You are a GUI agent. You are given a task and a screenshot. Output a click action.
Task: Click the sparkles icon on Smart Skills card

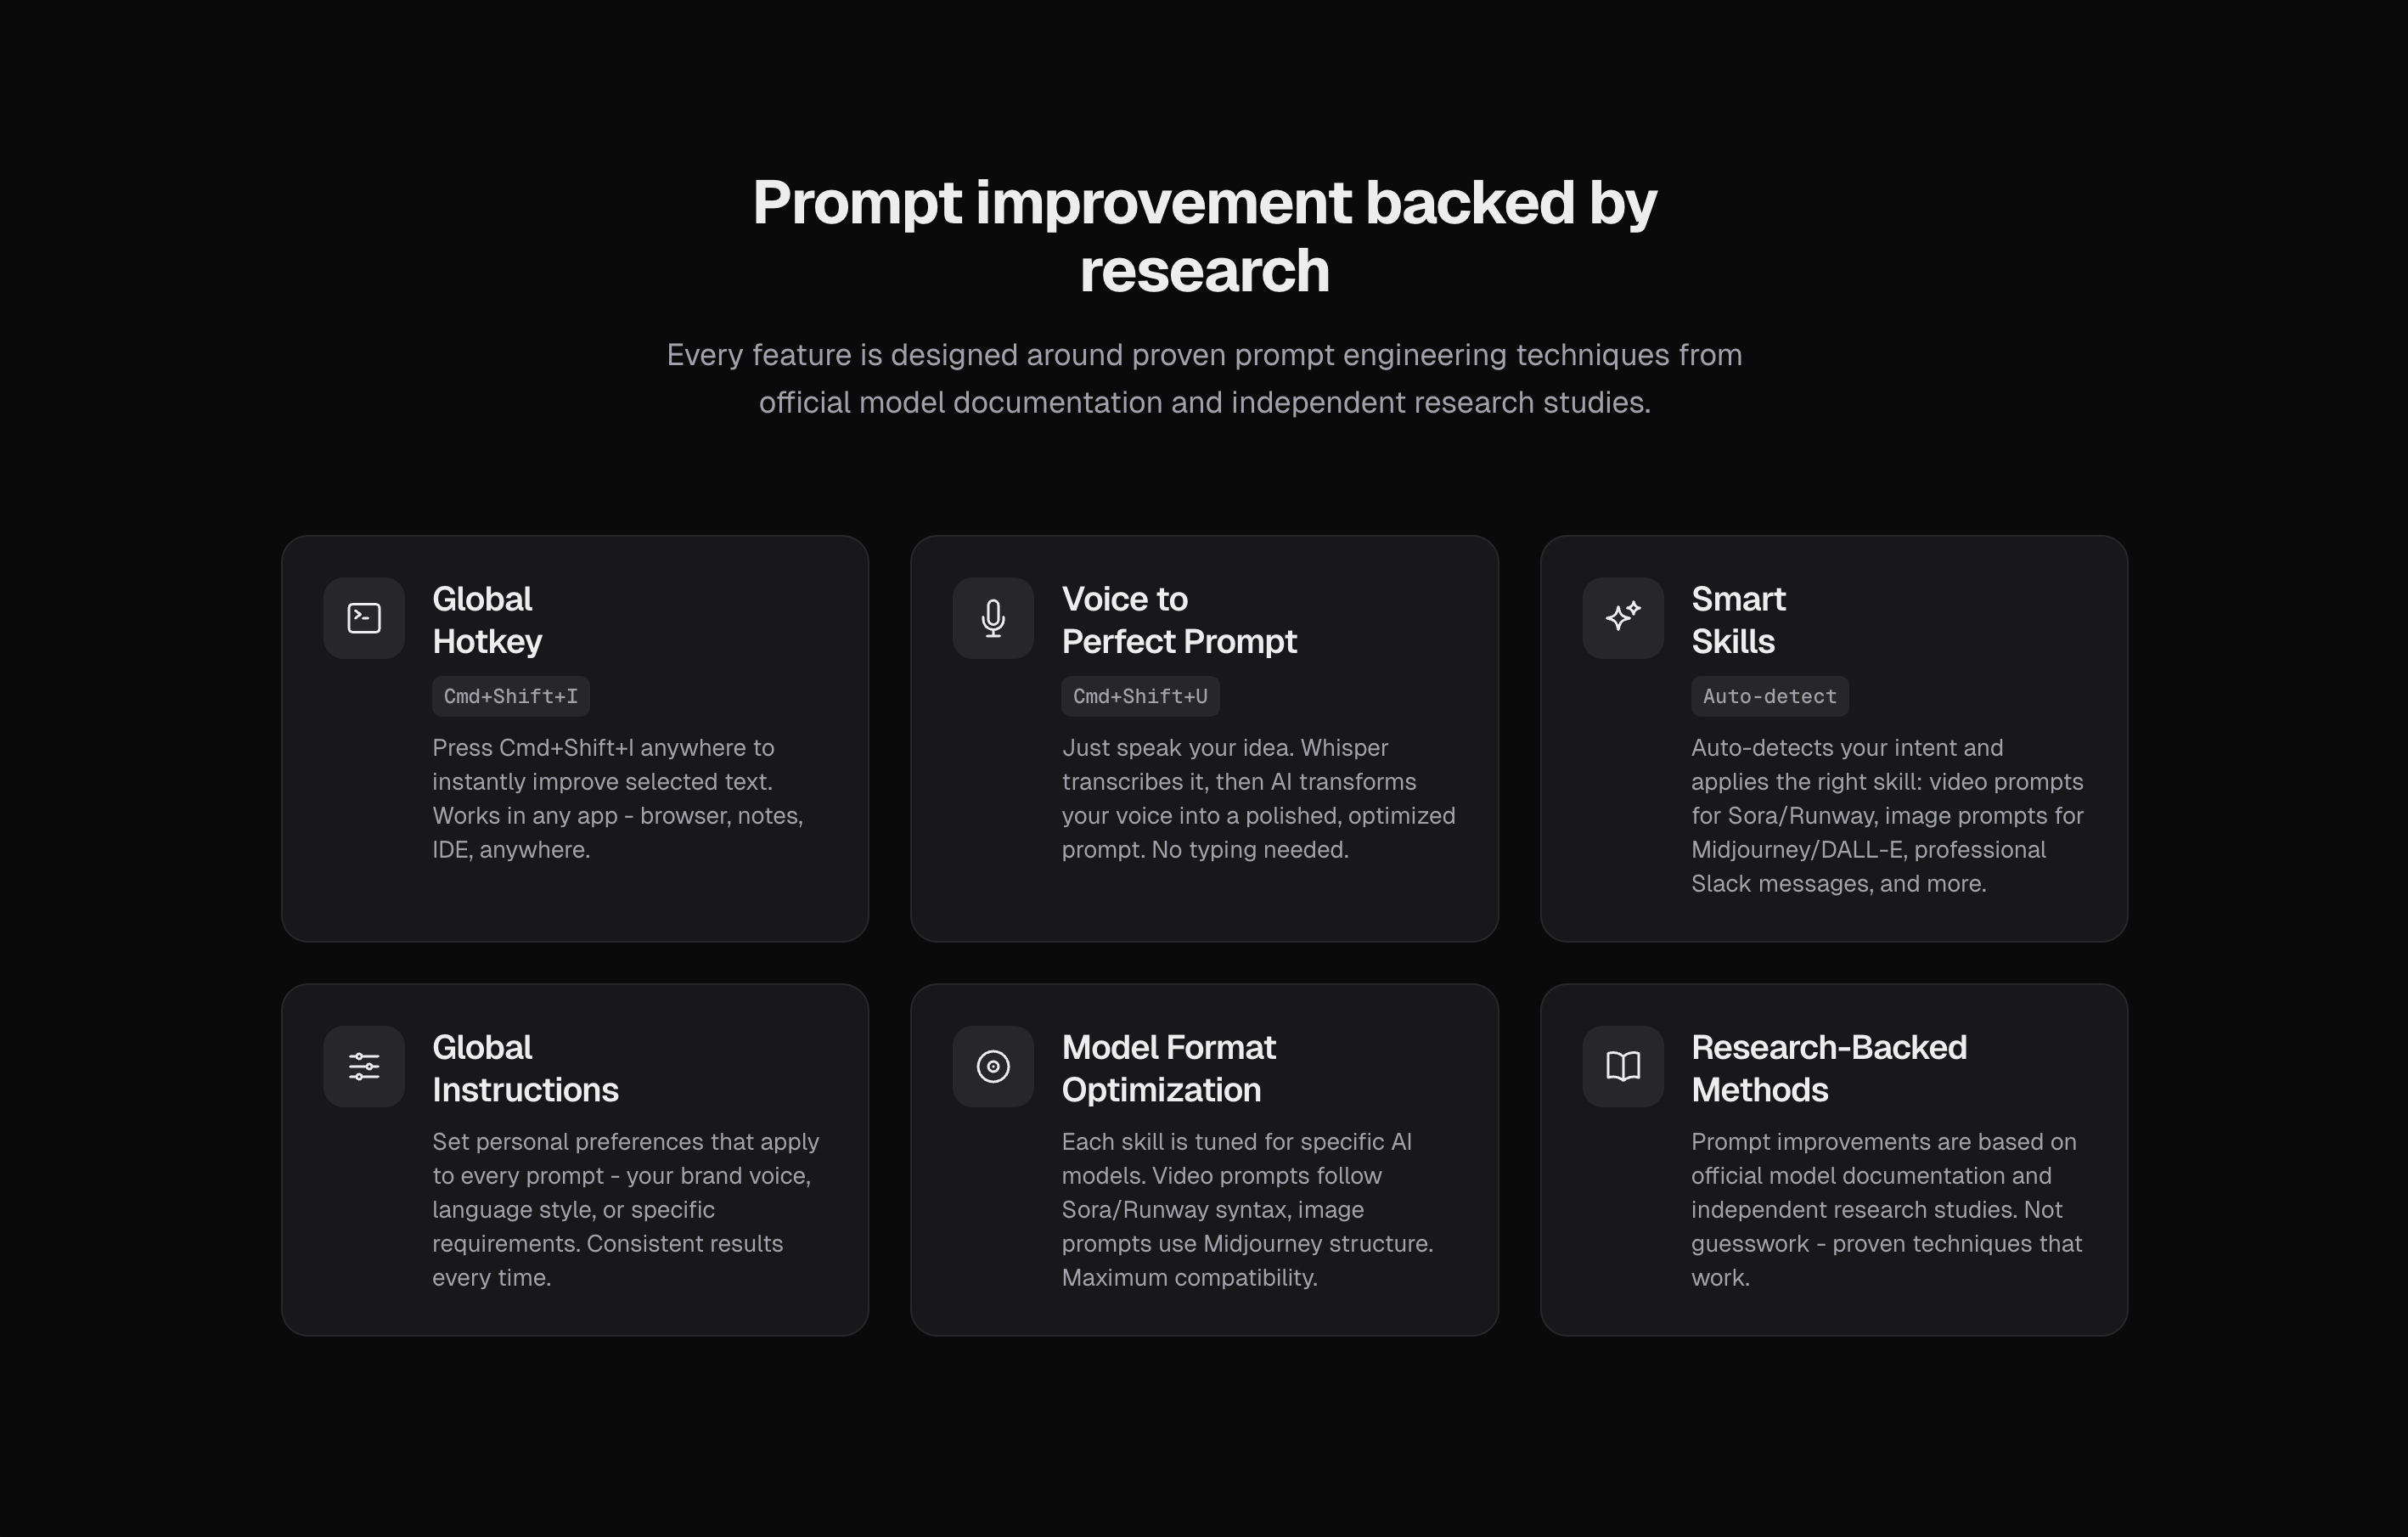coord(1621,618)
